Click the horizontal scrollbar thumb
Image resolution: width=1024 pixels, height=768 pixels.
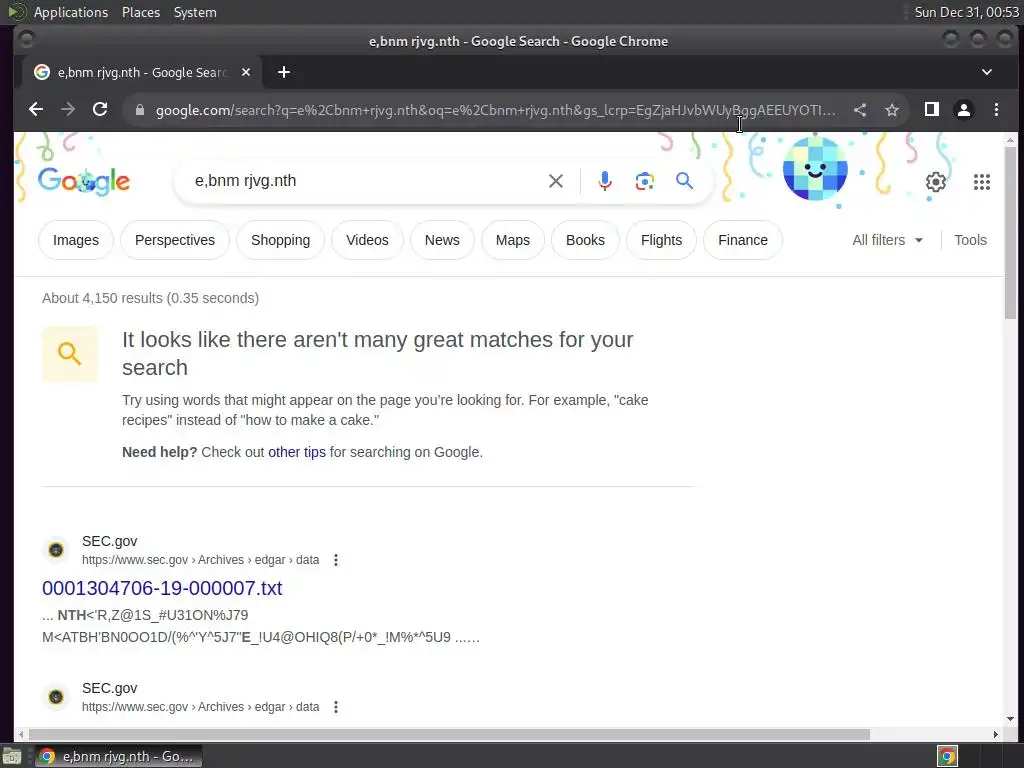(x=449, y=735)
